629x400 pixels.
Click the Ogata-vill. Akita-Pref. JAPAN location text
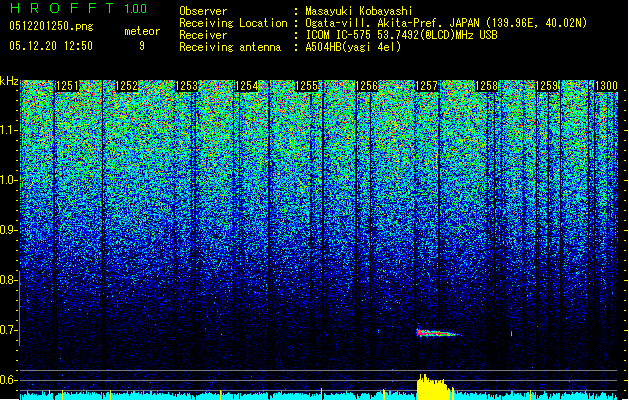click(x=446, y=23)
